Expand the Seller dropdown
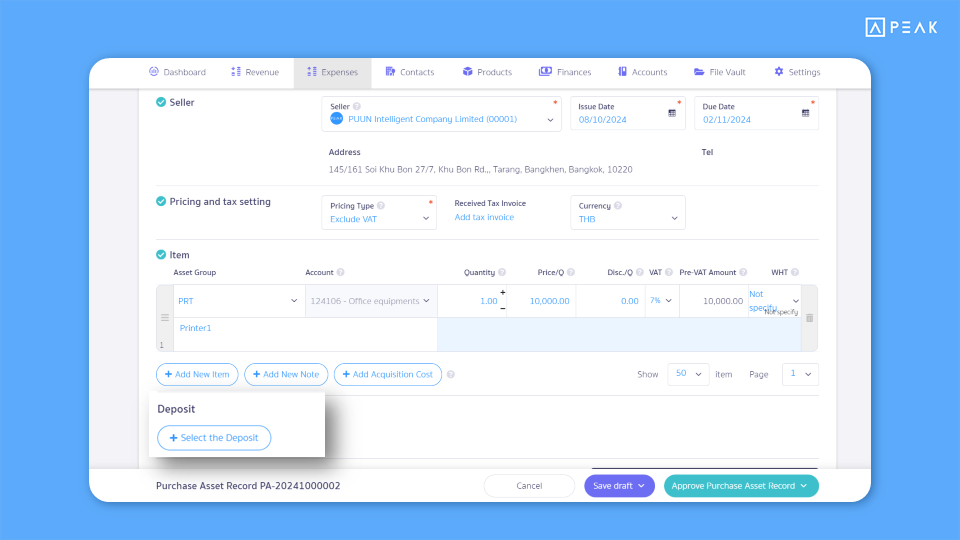960x540 pixels. point(550,120)
